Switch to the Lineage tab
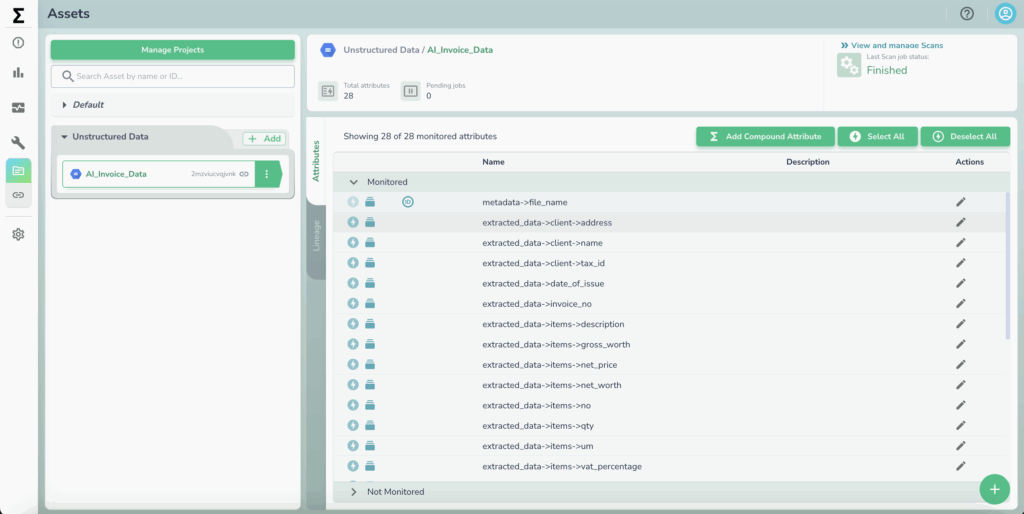 tap(317, 235)
